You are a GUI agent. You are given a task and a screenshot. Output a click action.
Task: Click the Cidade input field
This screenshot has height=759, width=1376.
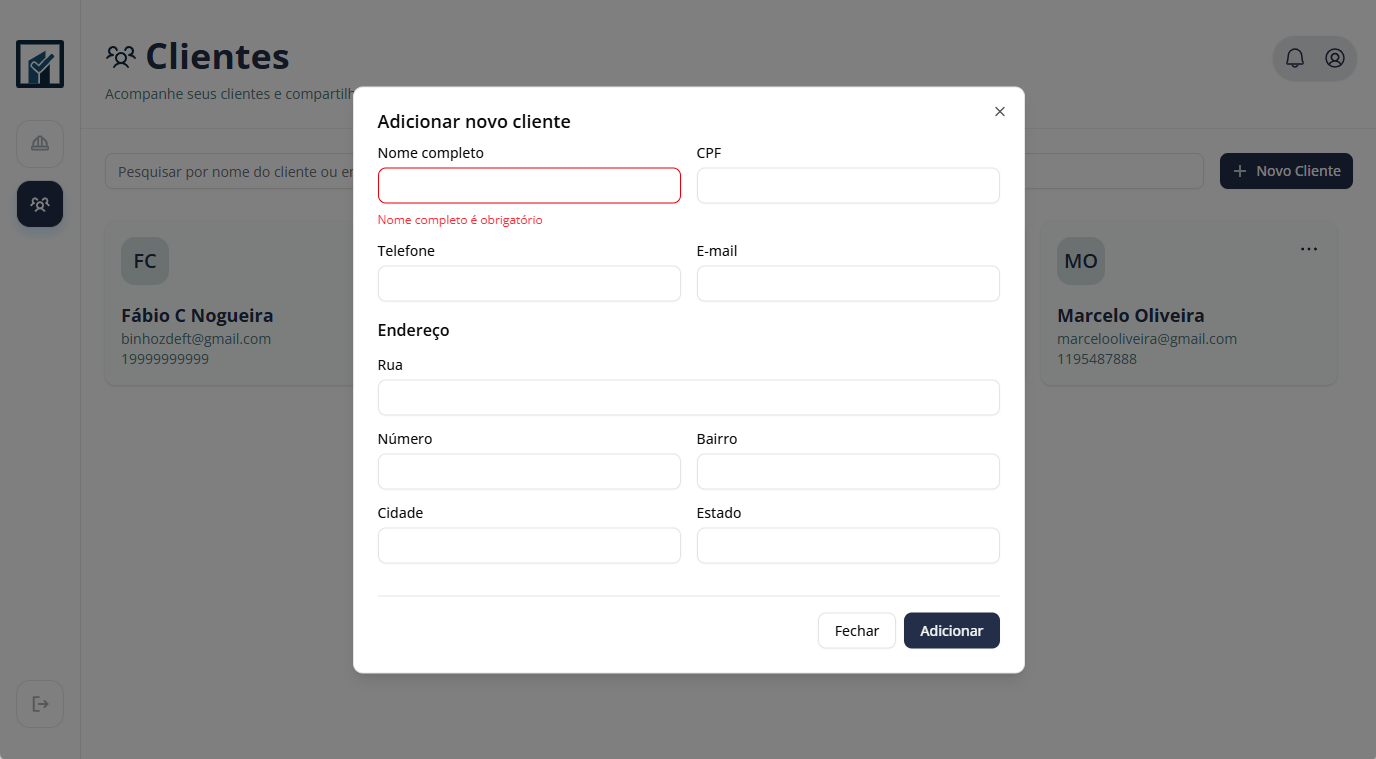(x=529, y=546)
